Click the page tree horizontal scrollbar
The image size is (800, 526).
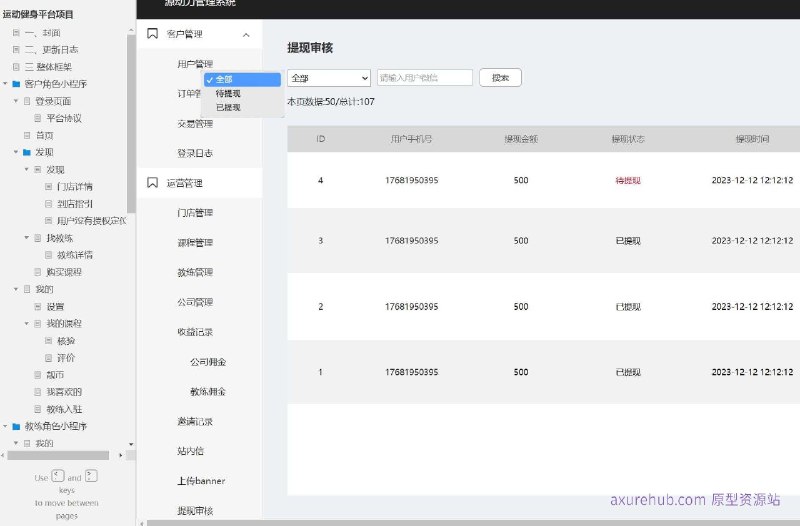coord(58,455)
